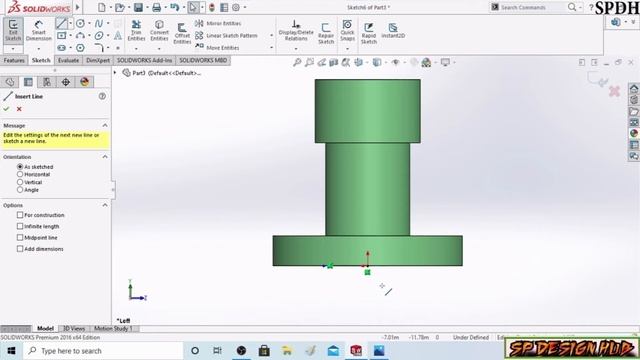This screenshot has width=640, height=360.
Task: Open the Motion Study 1 tab
Action: [113, 328]
